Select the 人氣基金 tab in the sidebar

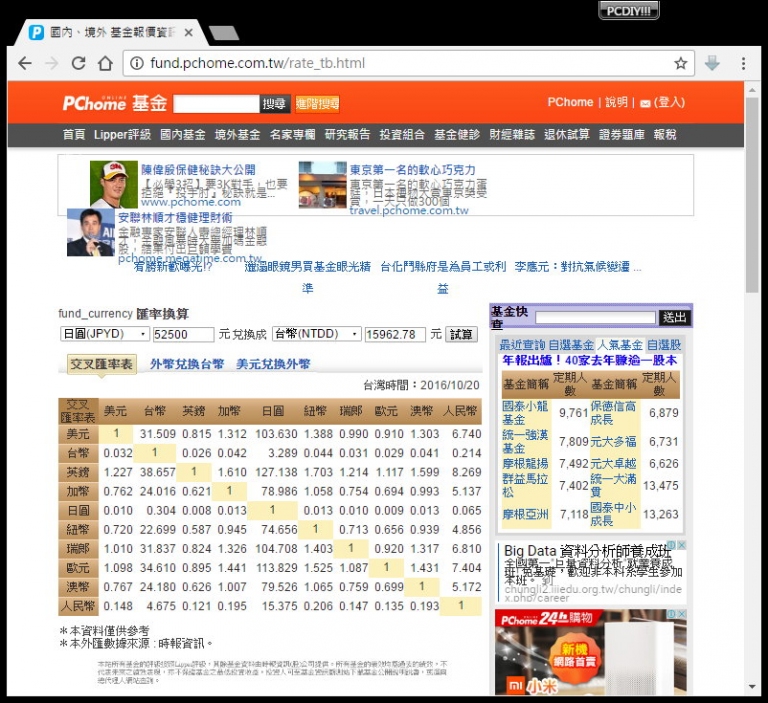click(620, 345)
